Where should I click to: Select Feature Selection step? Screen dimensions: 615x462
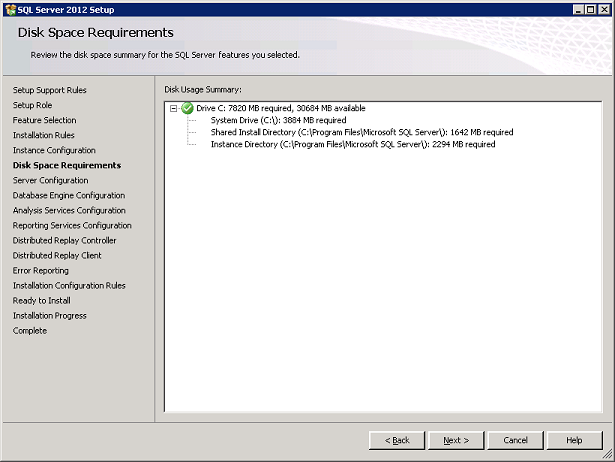(44, 120)
